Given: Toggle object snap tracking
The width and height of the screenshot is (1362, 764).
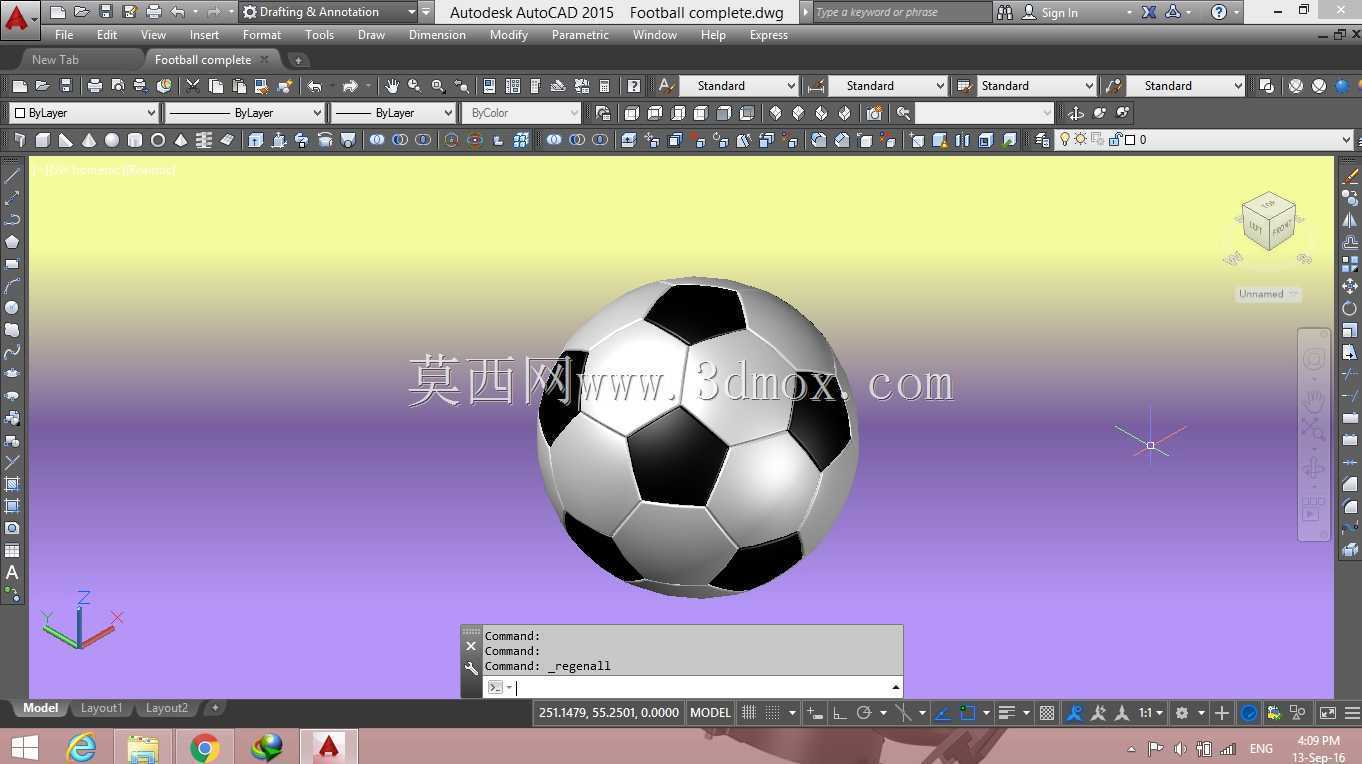Looking at the screenshot, I should coord(942,713).
